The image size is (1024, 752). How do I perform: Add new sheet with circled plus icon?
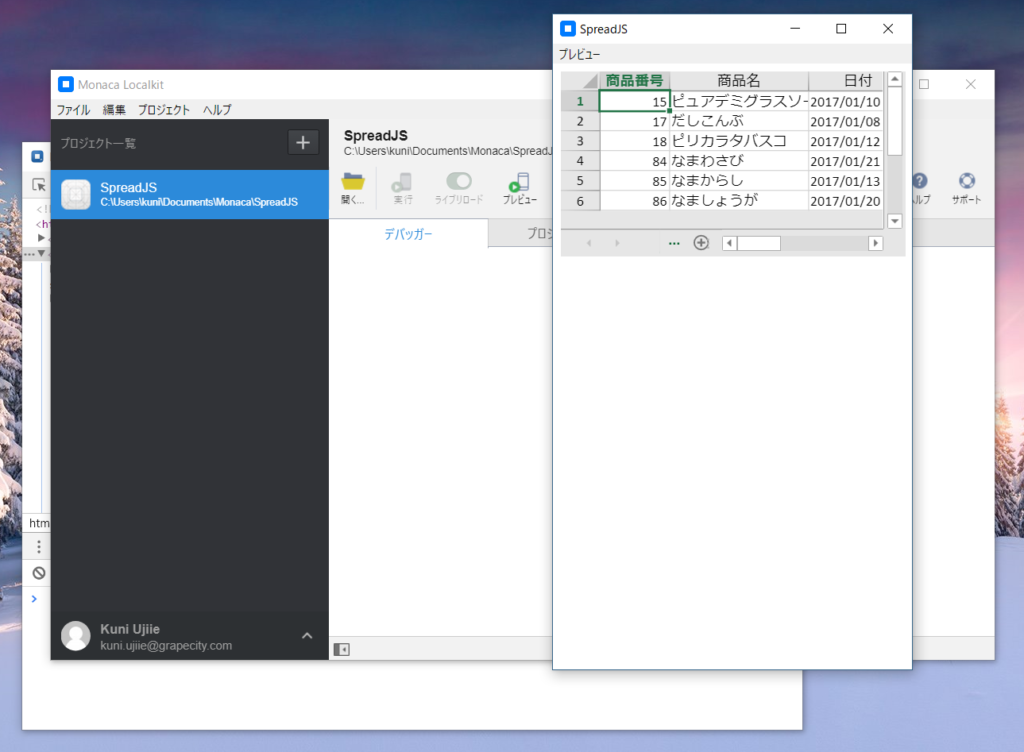point(701,243)
